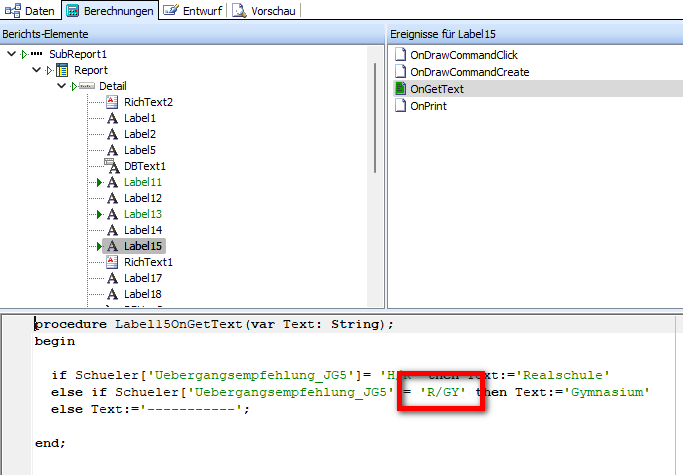Screen dimensions: 683x475
Task: Click the DBText1 data-text icon
Action: point(112,166)
